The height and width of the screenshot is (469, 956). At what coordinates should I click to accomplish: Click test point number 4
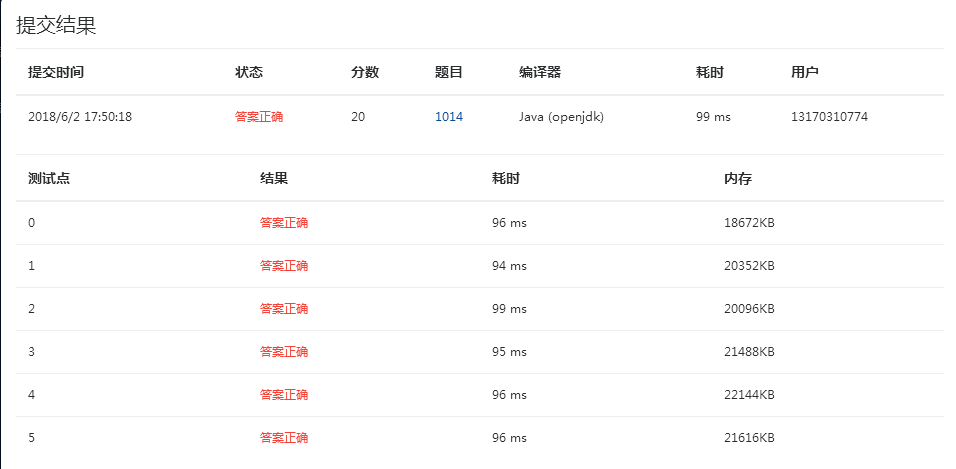32,395
